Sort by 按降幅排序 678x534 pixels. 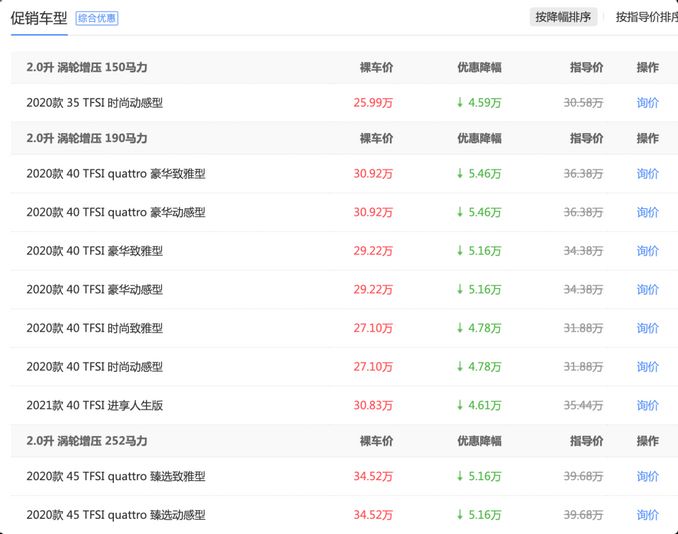pos(563,17)
